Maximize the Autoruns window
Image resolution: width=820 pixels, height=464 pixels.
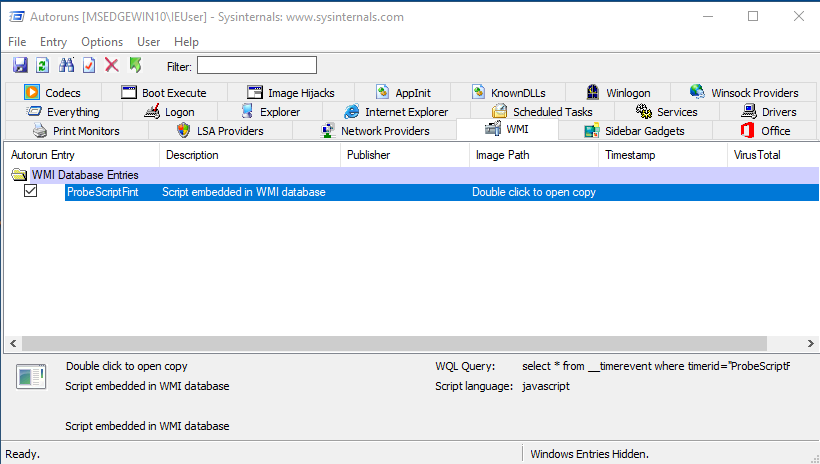click(x=753, y=16)
